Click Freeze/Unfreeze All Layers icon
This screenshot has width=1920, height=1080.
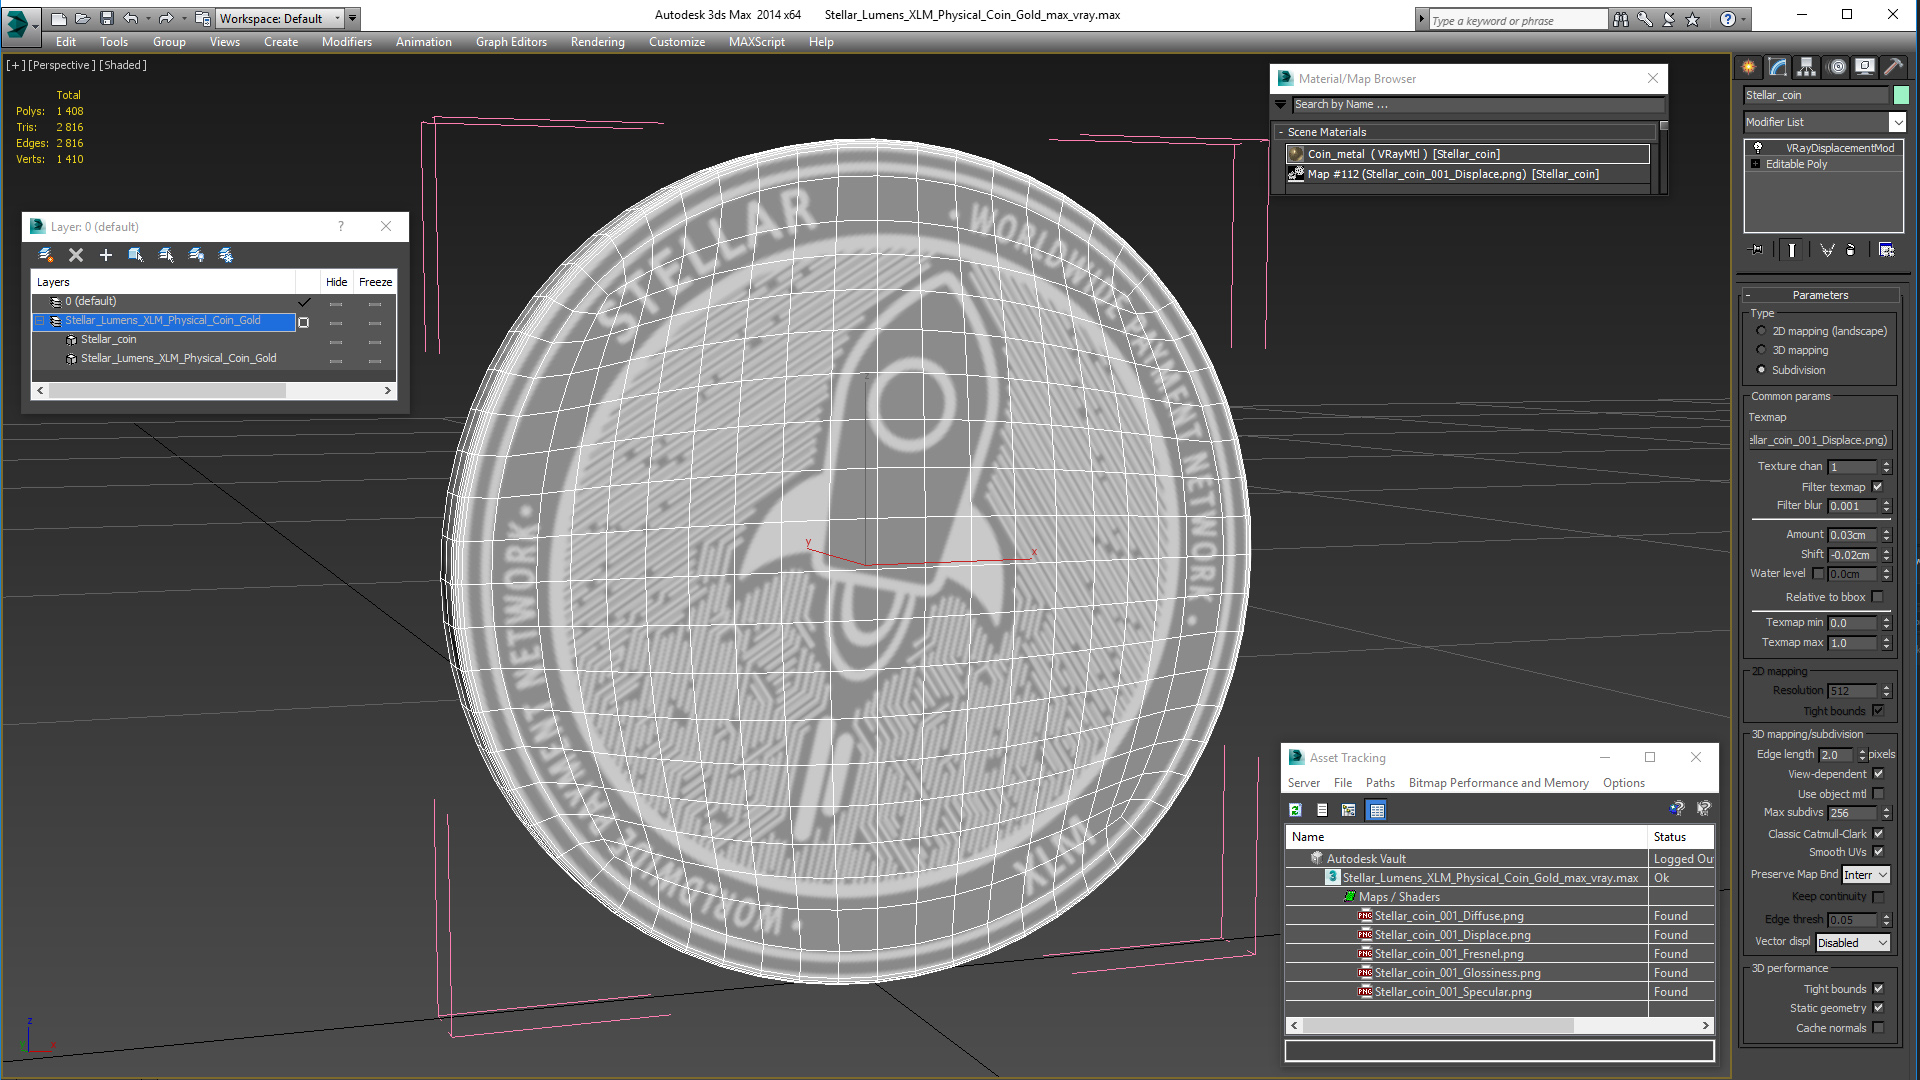[x=226, y=255]
